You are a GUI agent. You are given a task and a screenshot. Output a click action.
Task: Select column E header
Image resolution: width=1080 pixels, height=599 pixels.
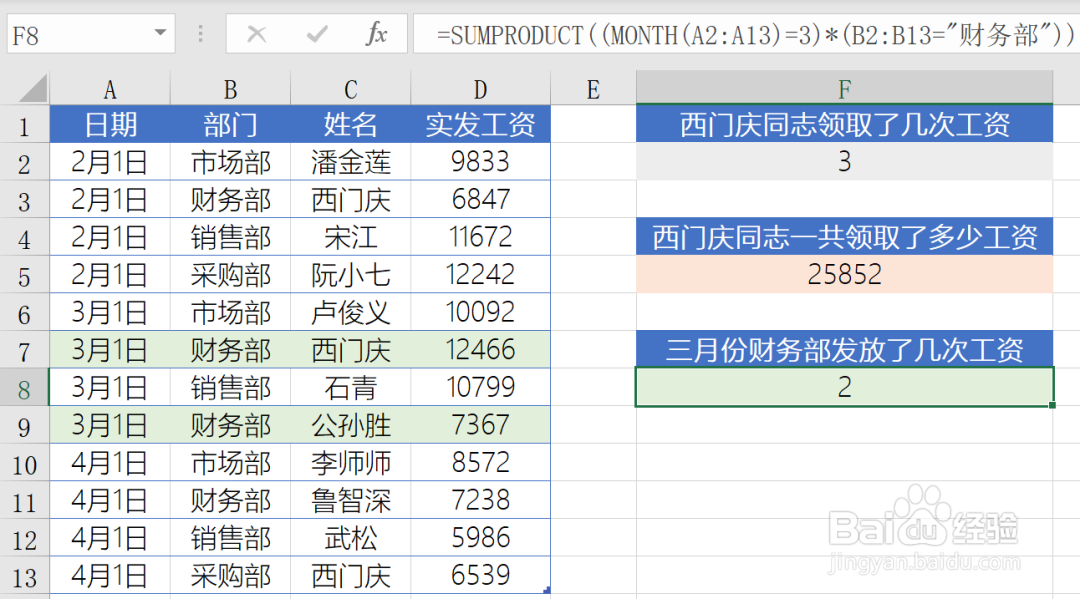coord(593,90)
